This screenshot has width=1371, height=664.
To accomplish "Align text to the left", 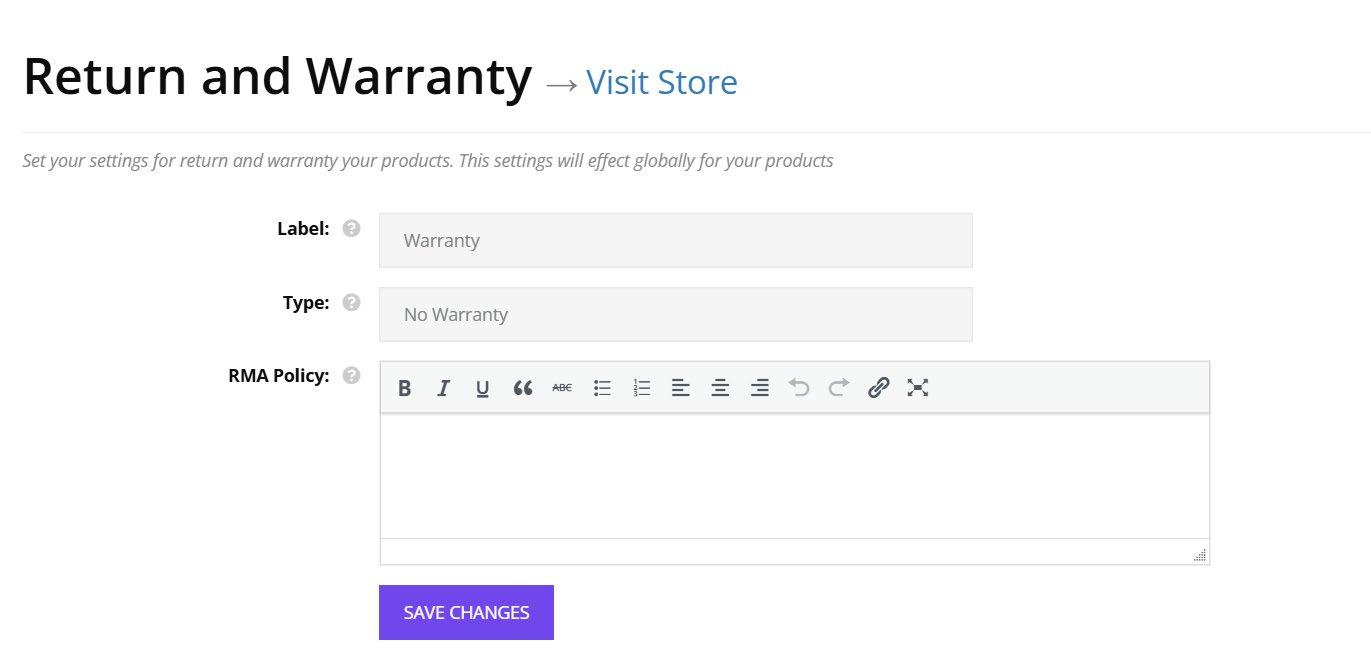I will (x=681, y=388).
